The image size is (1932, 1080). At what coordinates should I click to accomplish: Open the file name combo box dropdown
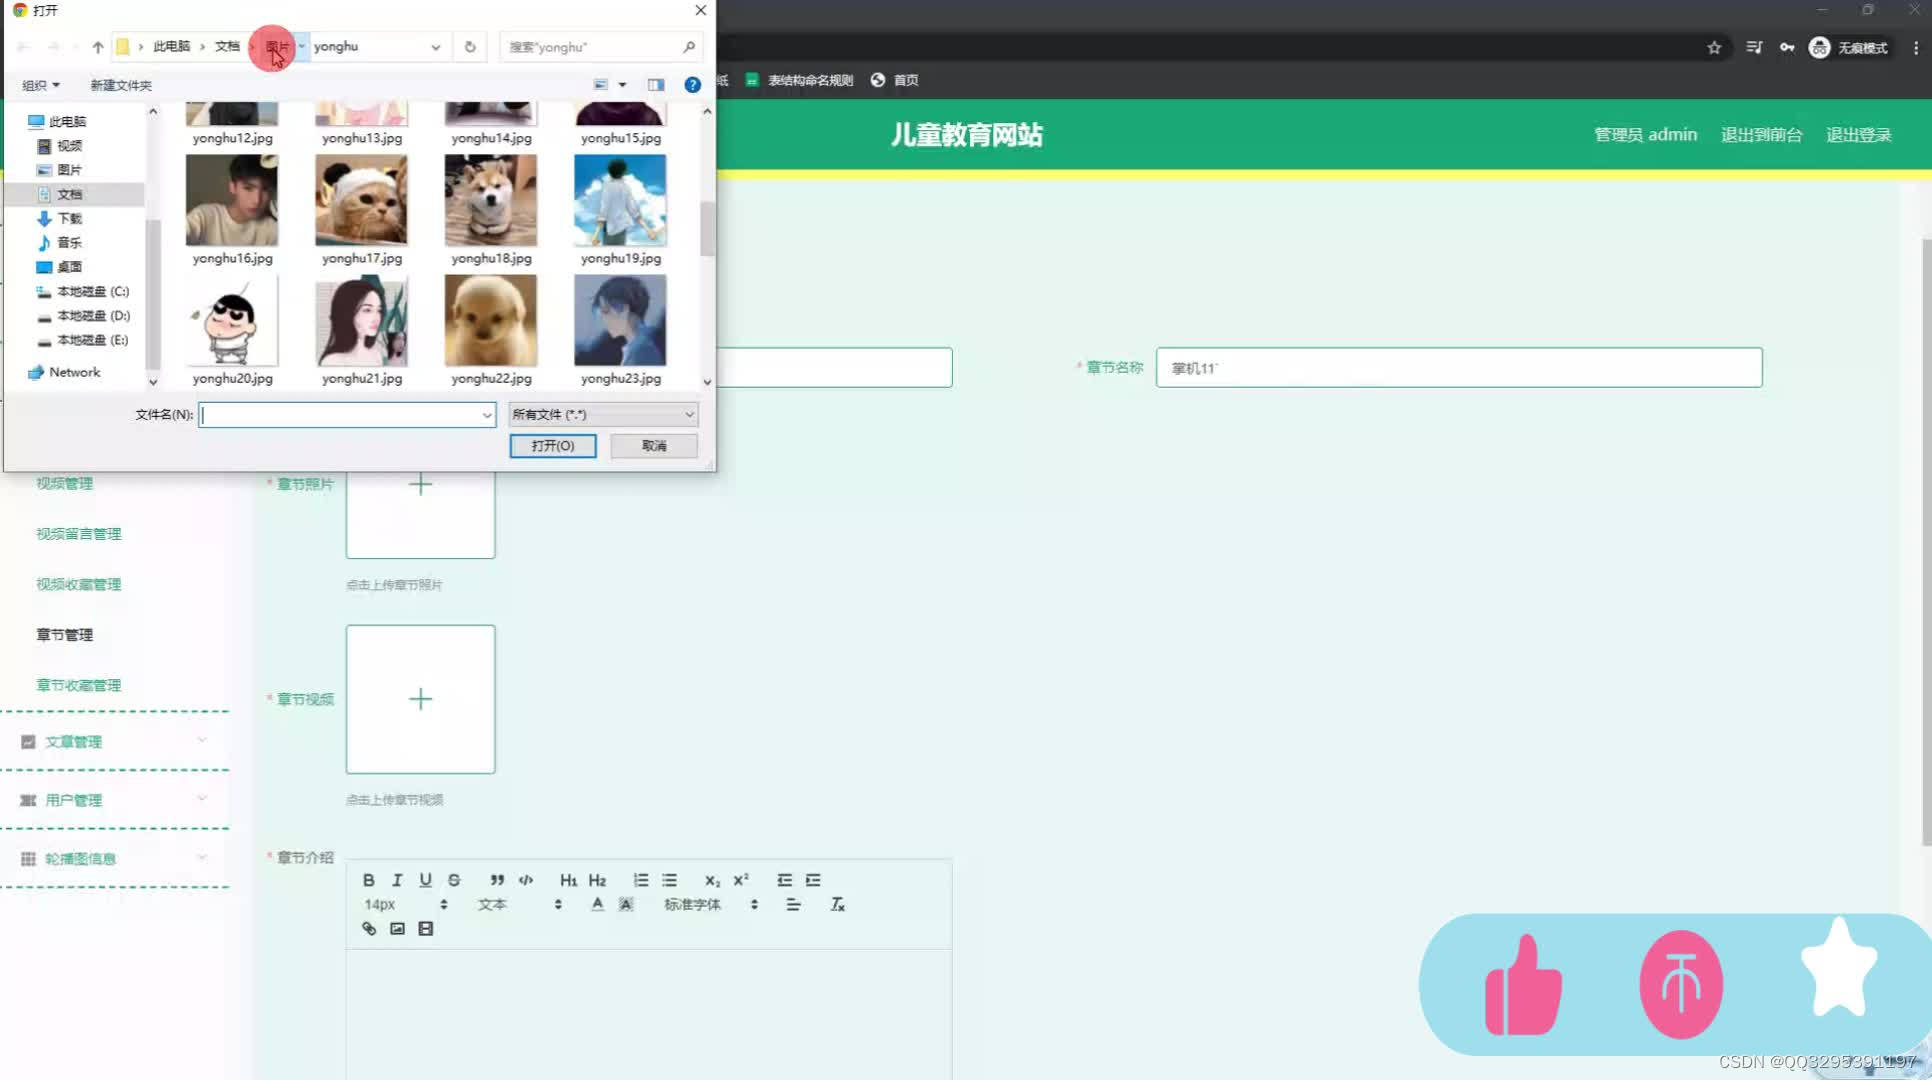coord(487,415)
